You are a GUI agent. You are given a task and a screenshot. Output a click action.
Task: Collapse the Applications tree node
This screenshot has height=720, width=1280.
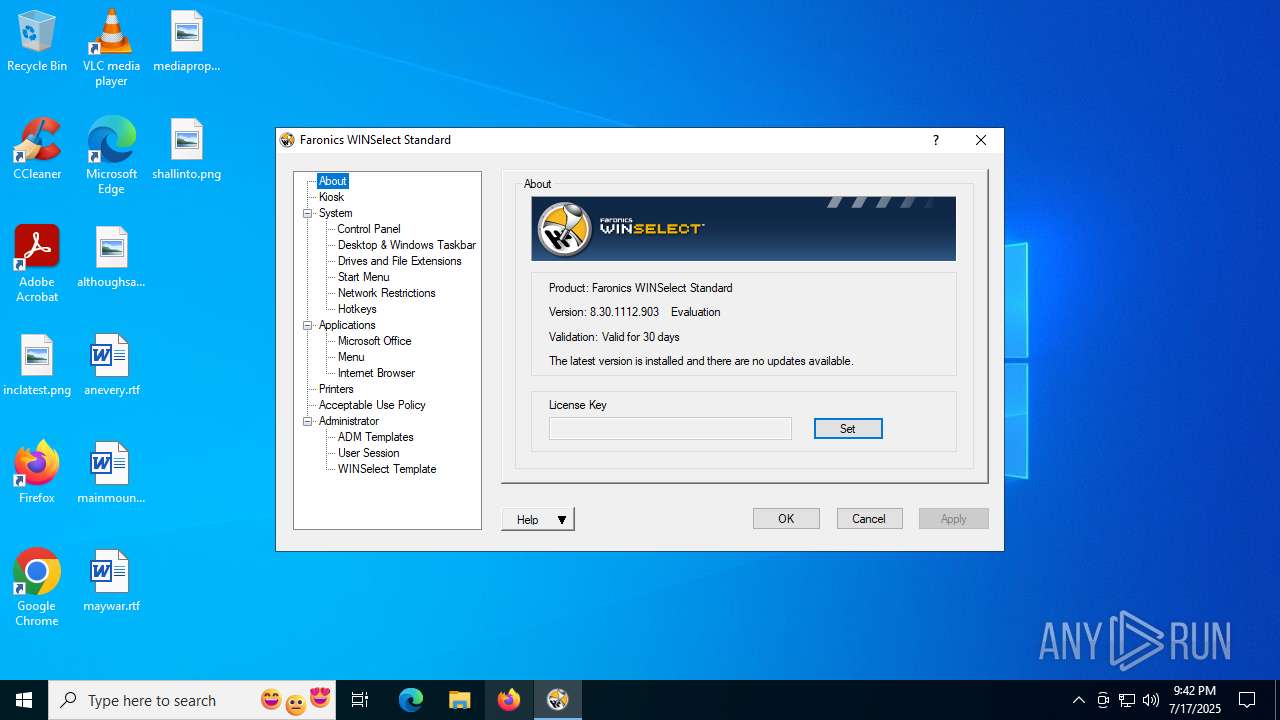[308, 325]
